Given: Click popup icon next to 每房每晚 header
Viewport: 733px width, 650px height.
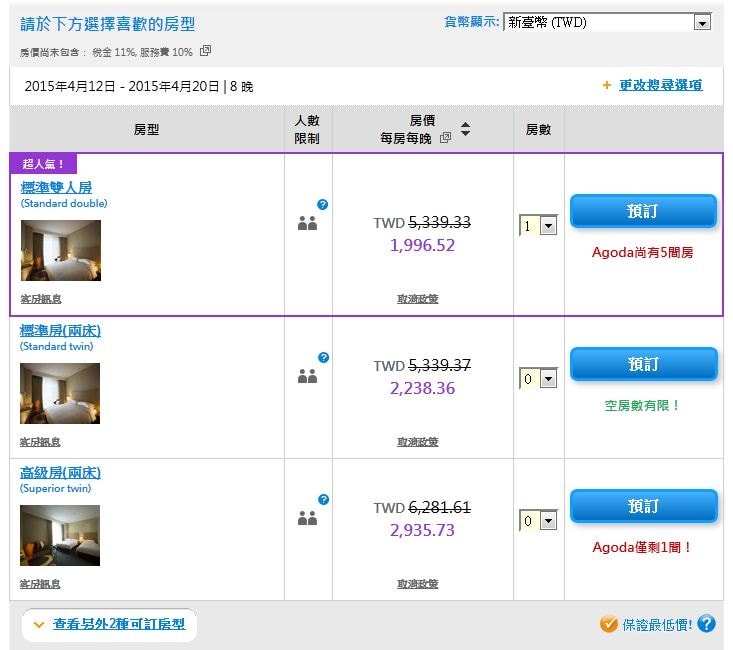Looking at the screenshot, I should (x=445, y=138).
